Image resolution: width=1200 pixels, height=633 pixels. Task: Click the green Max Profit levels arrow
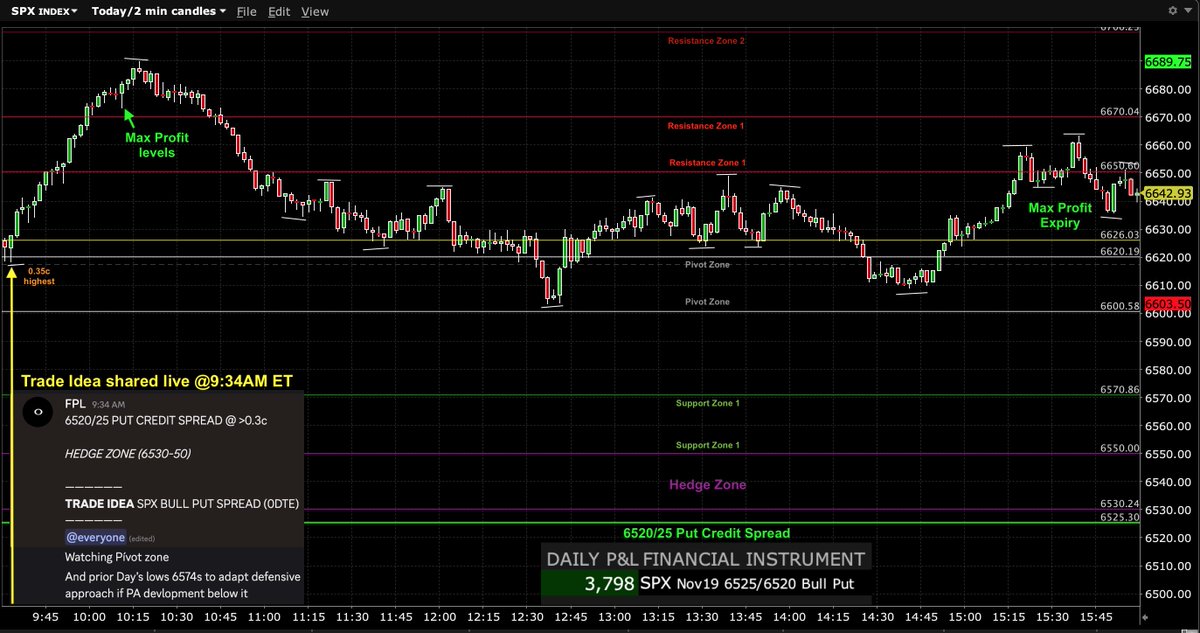(127, 117)
